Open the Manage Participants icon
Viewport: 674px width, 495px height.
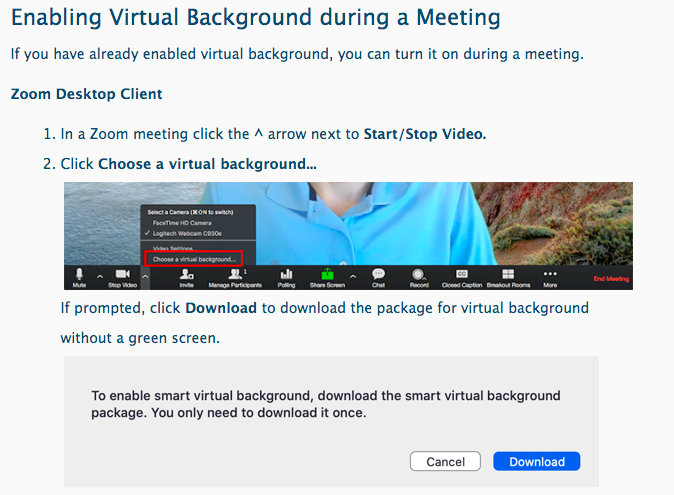237,273
